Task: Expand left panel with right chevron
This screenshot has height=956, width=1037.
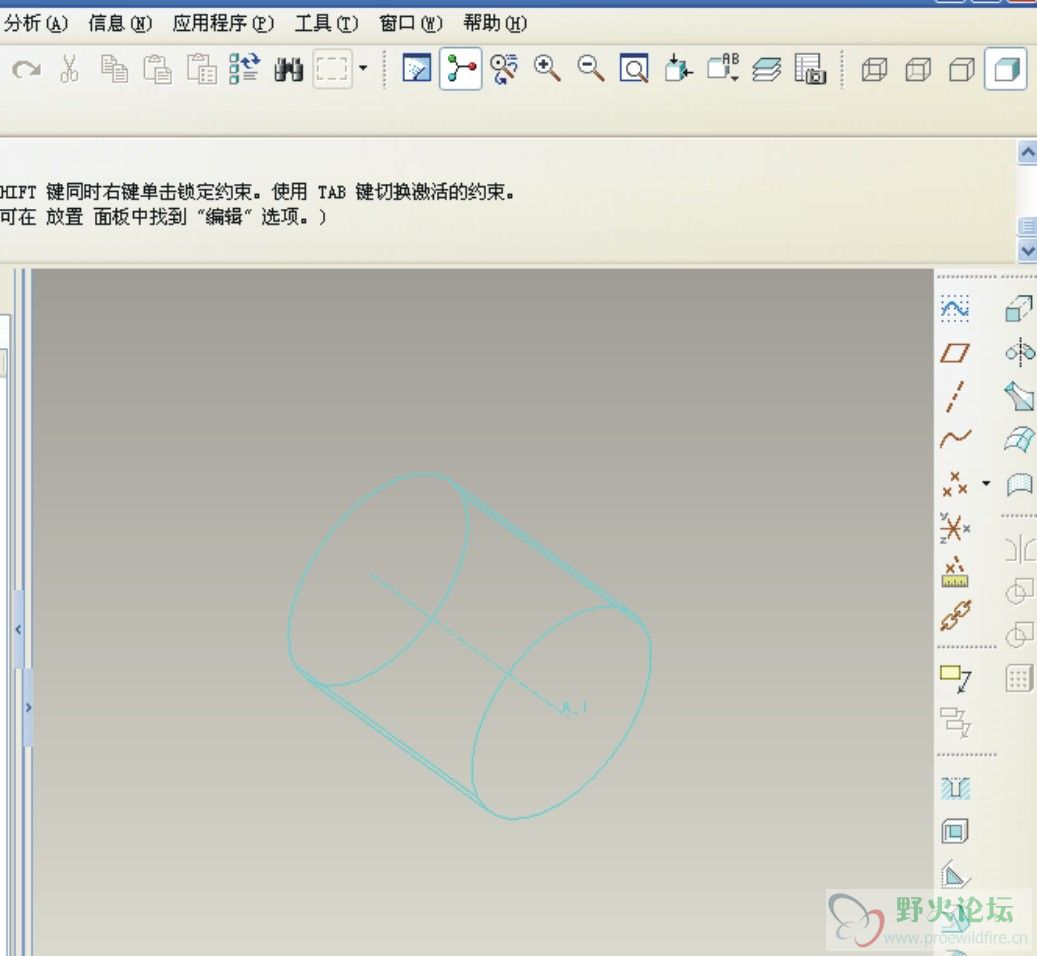Action: (28, 707)
